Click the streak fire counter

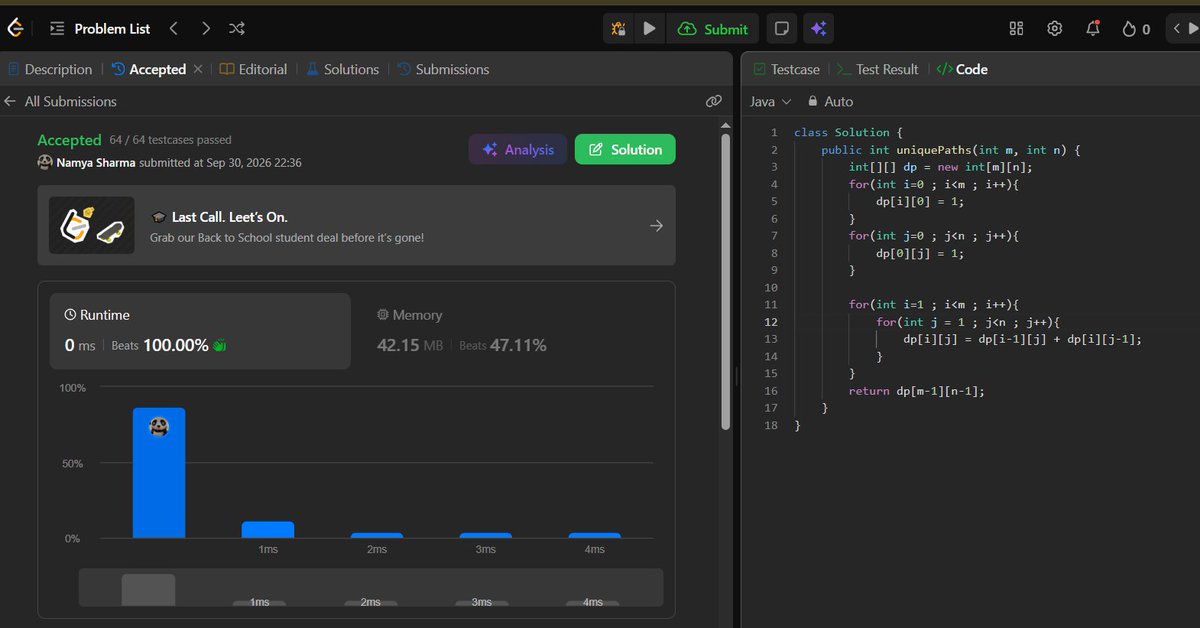point(1136,29)
